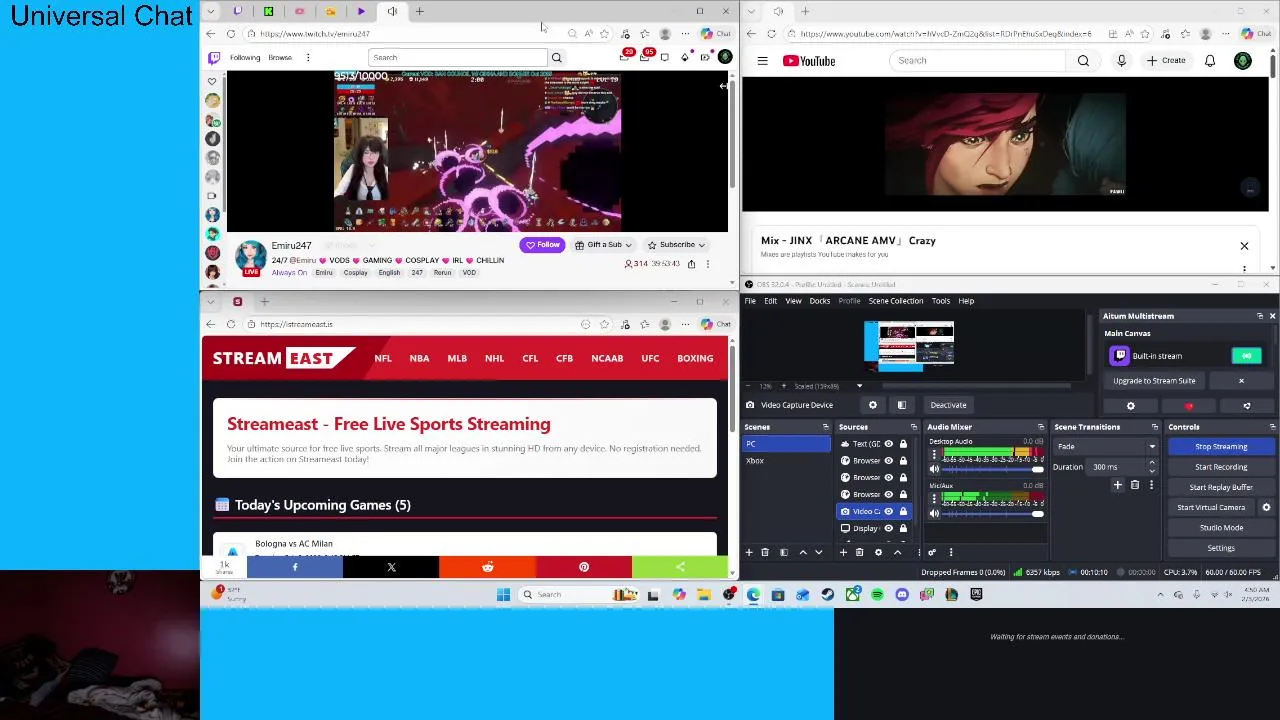Open NBA tab on Streameast
The width and height of the screenshot is (1280, 720).
click(x=419, y=358)
